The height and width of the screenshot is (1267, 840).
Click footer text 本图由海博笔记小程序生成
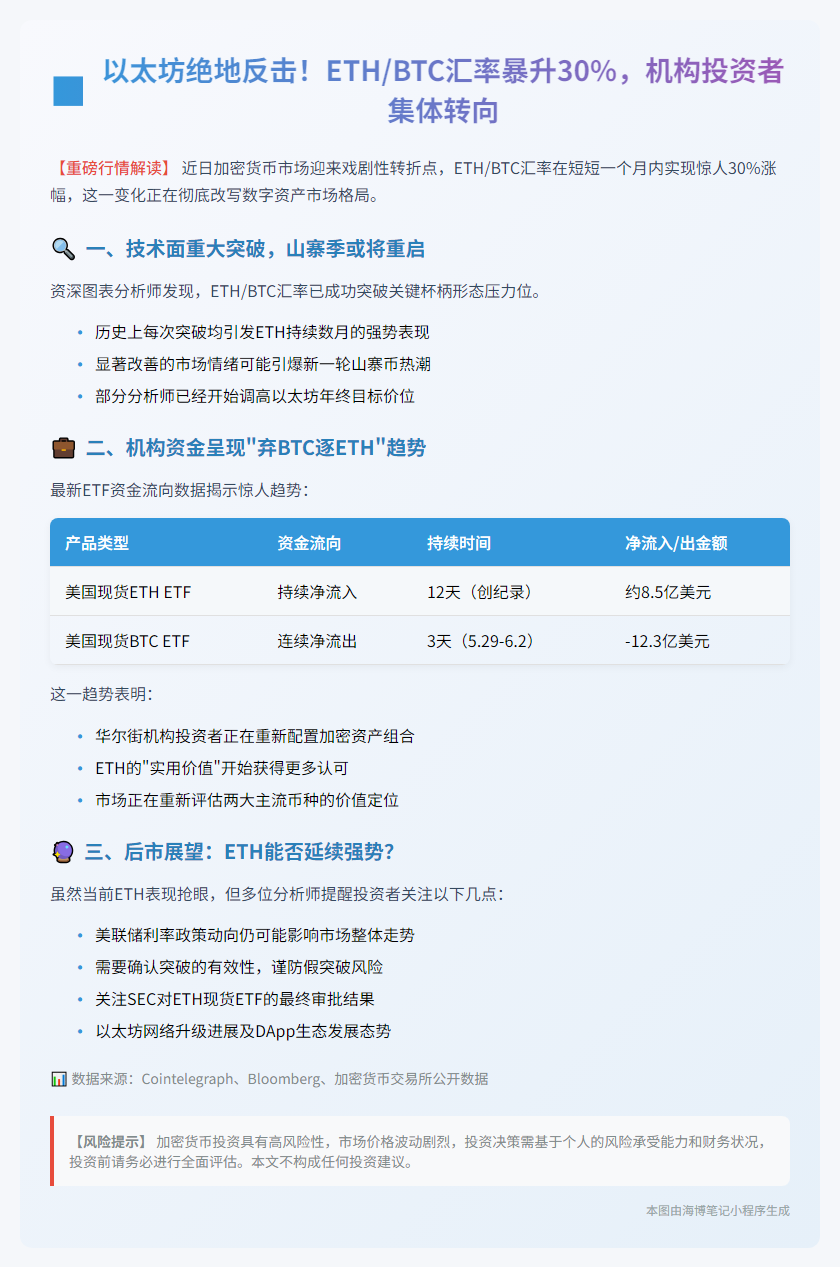pos(717,1210)
